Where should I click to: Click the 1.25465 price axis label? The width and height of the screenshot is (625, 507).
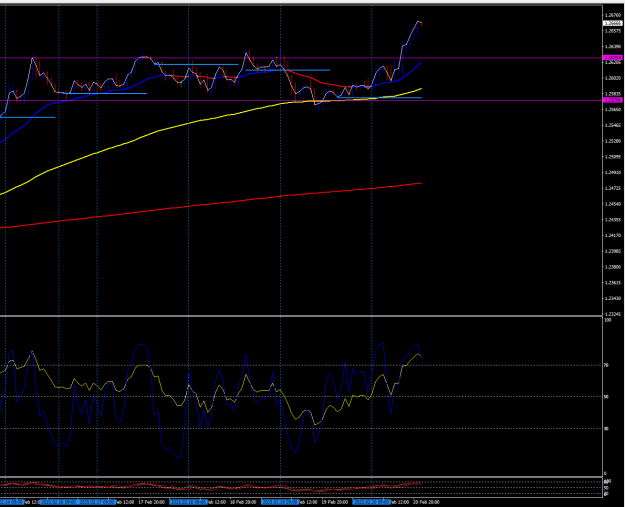tap(613, 125)
